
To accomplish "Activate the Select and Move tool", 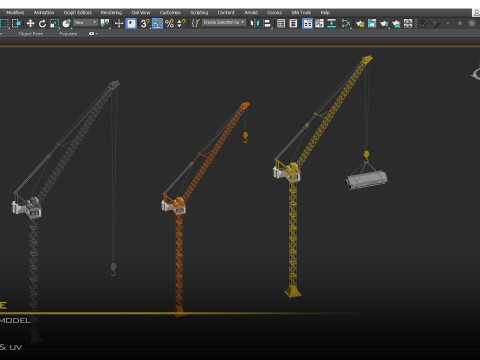I will coord(30,23).
